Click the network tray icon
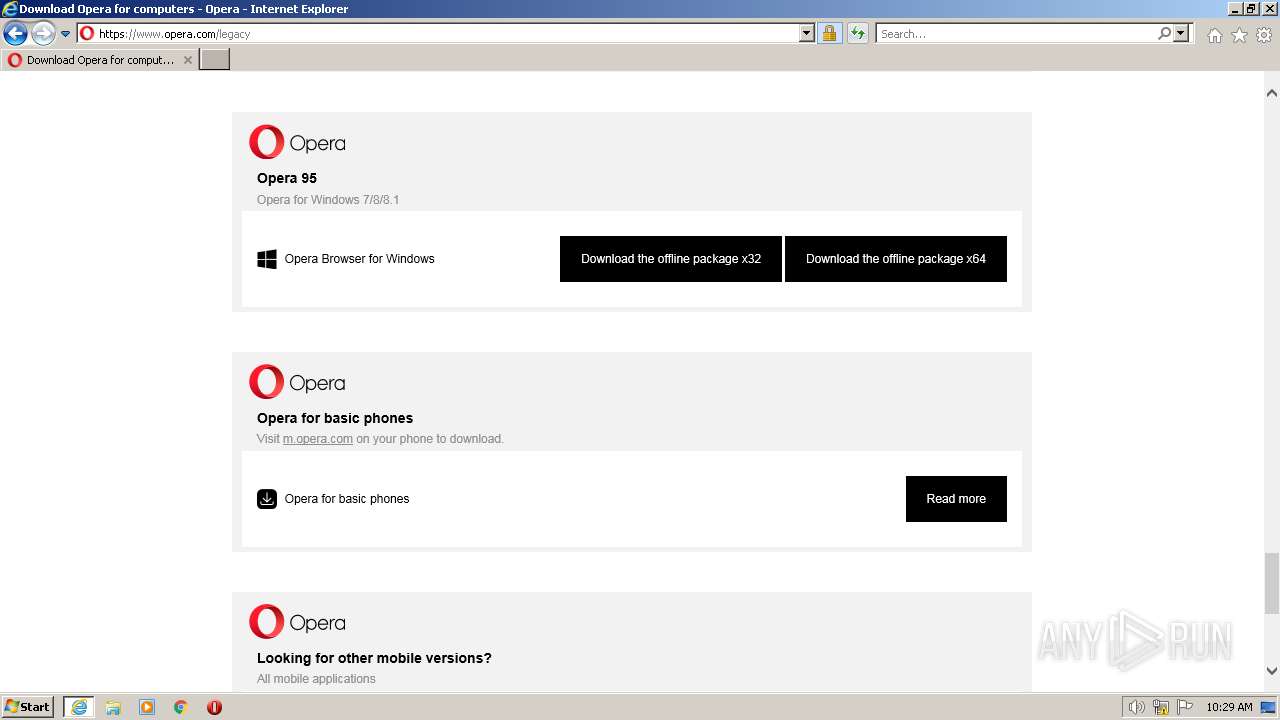1280x720 pixels. 1161,707
